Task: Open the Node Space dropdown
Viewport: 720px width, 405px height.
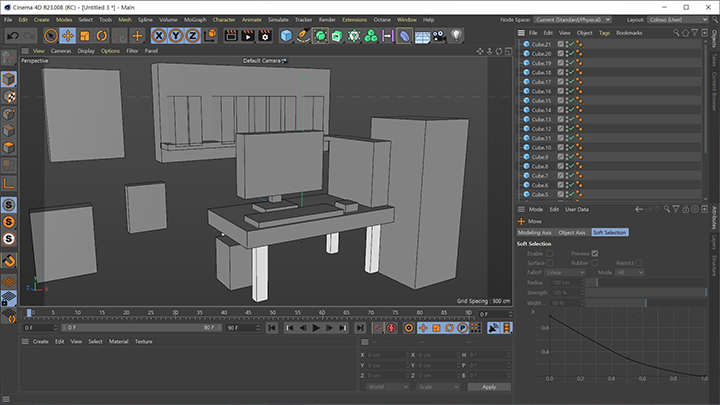Action: pos(572,20)
